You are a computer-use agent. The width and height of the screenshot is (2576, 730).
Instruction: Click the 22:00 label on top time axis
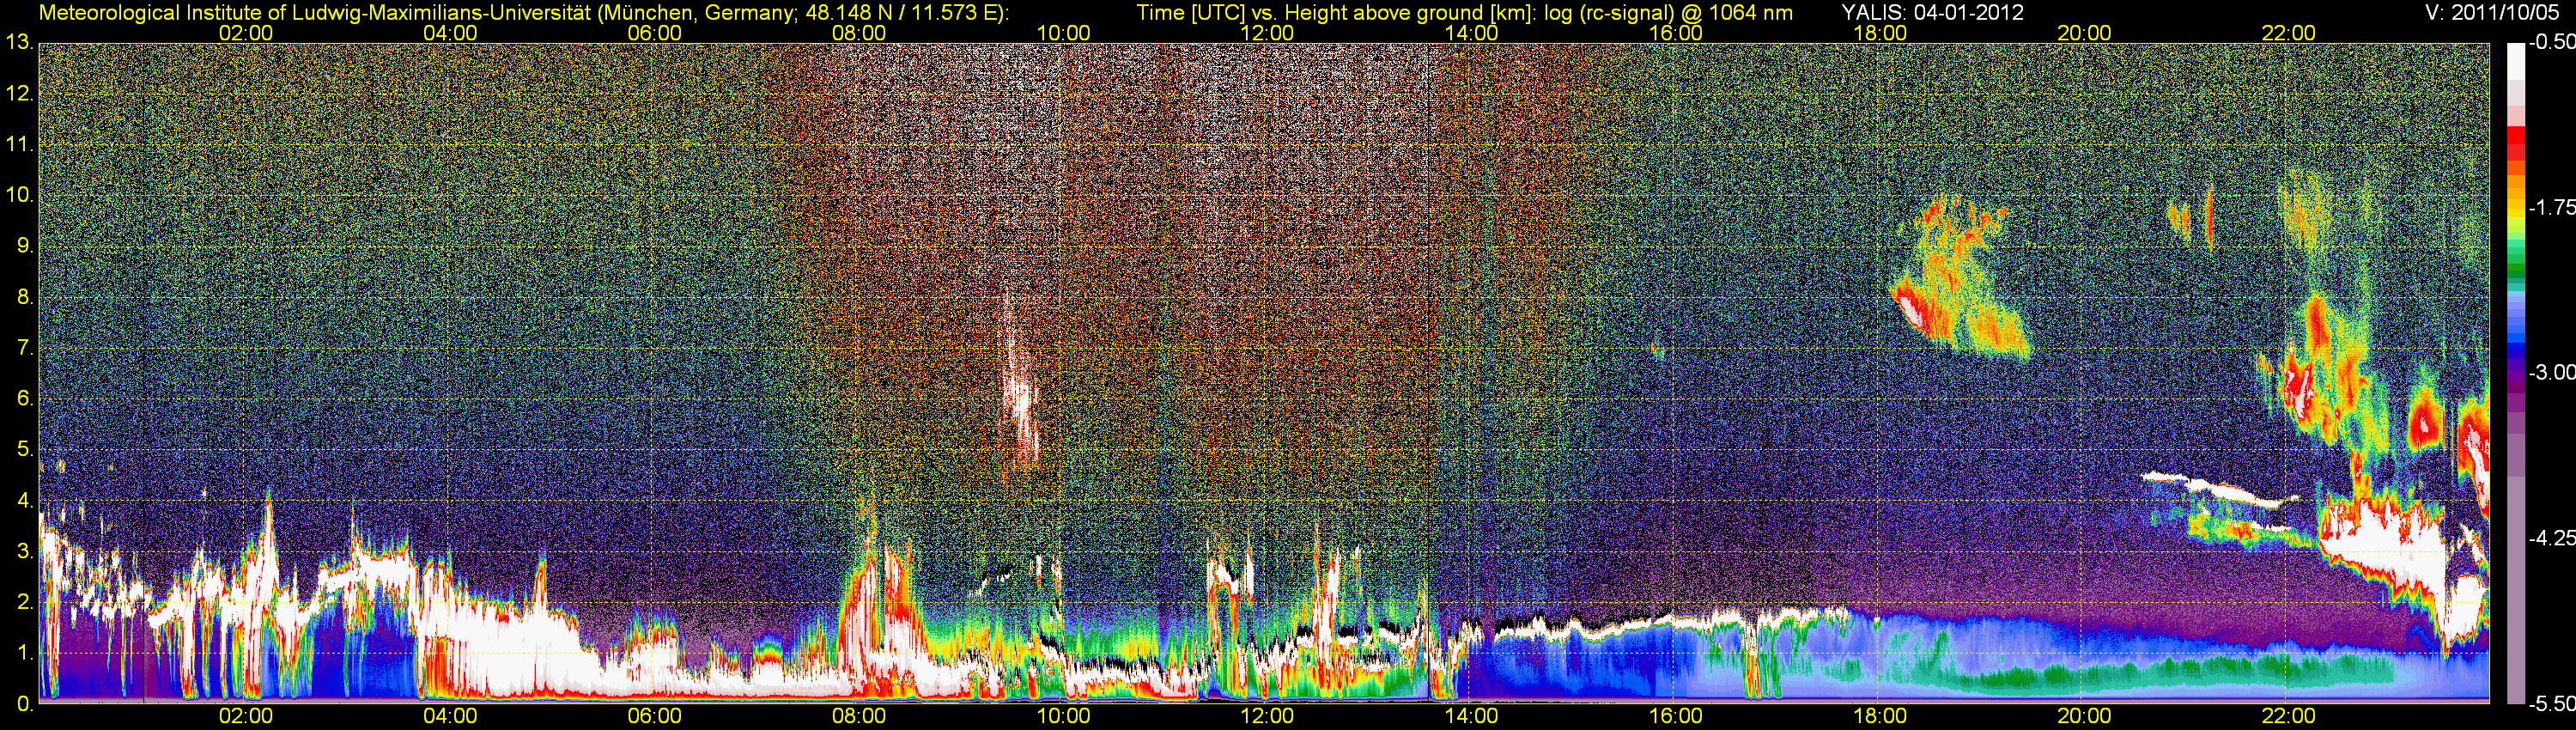click(x=2289, y=33)
